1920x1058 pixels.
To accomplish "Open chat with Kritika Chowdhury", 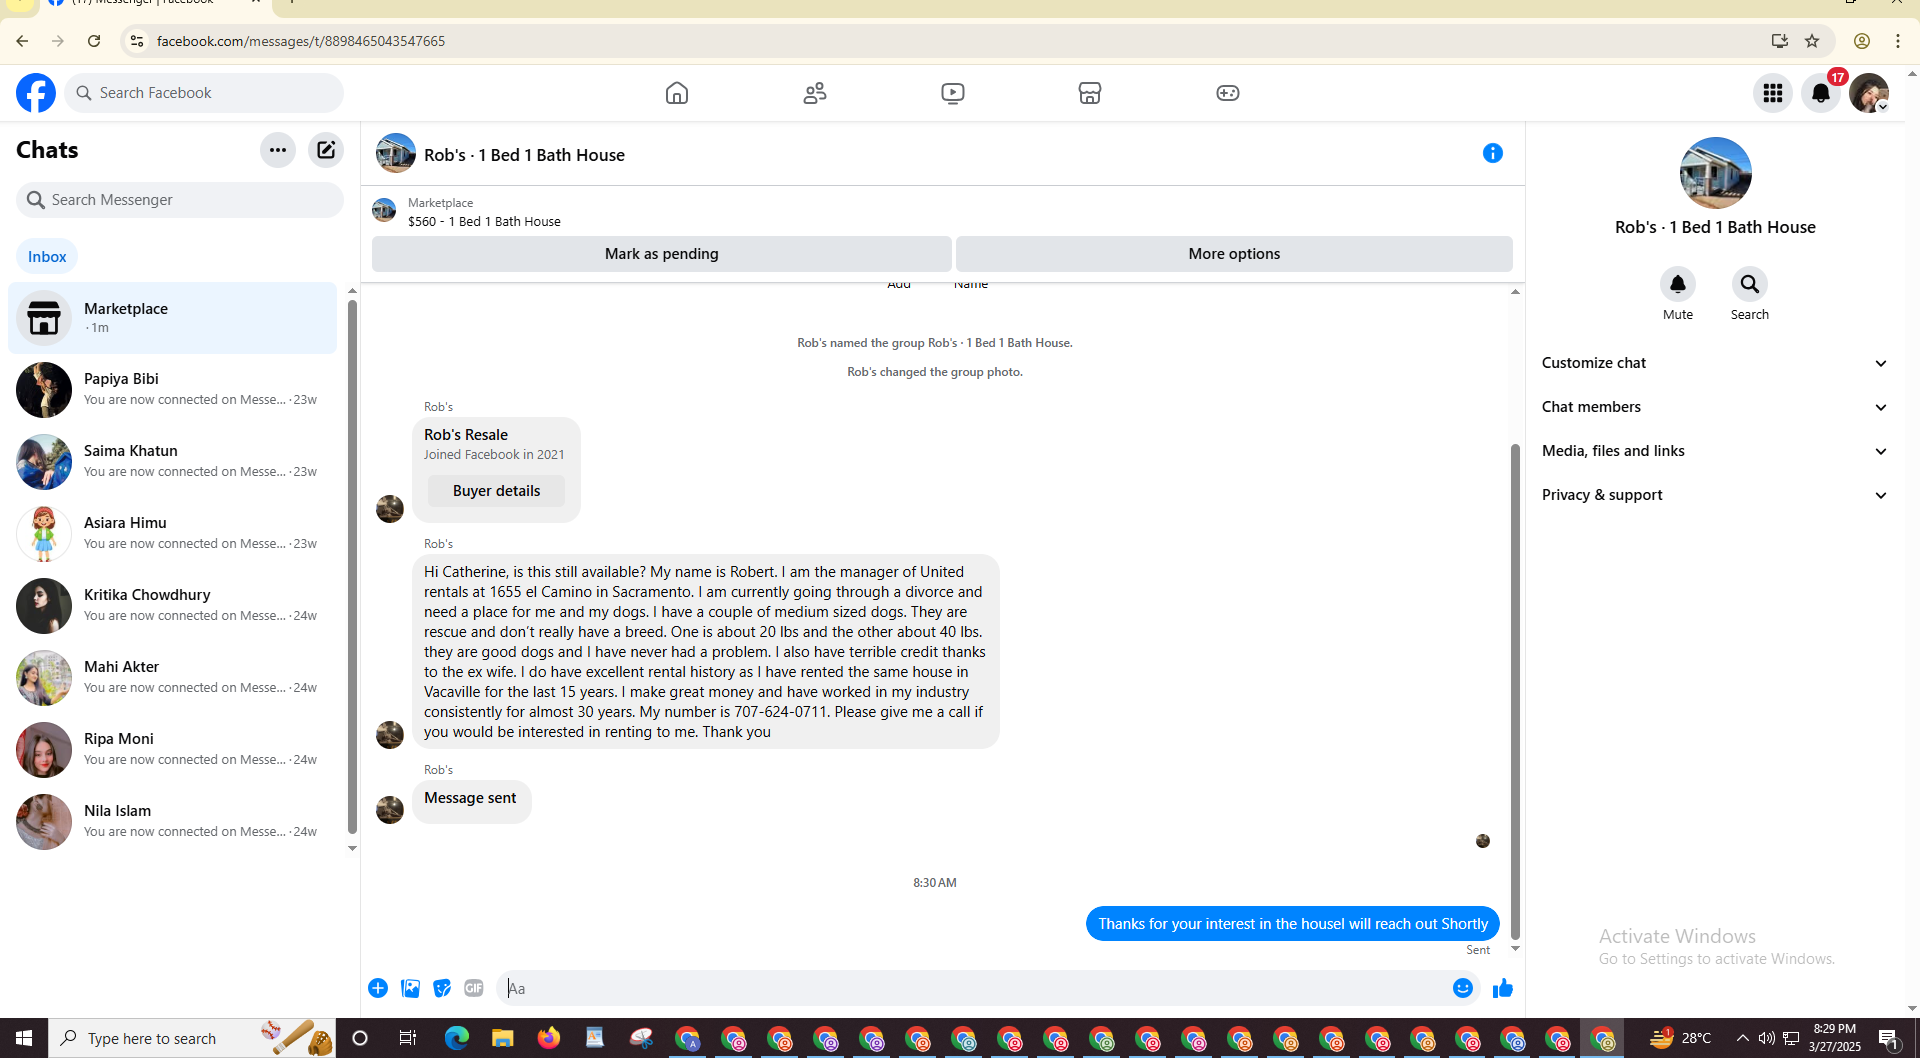I will (x=173, y=606).
